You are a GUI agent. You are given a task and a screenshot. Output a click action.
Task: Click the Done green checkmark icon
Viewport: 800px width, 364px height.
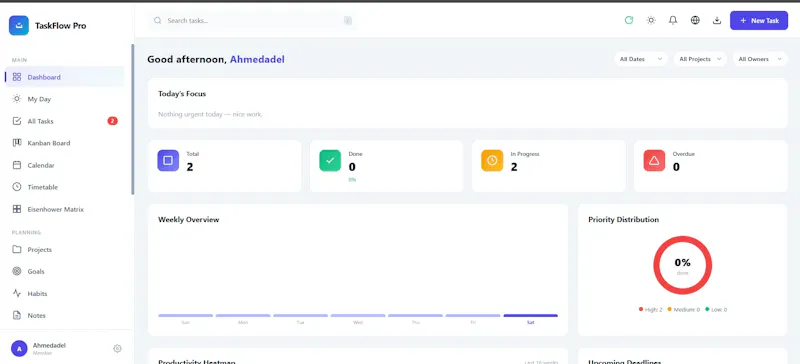tap(330, 160)
